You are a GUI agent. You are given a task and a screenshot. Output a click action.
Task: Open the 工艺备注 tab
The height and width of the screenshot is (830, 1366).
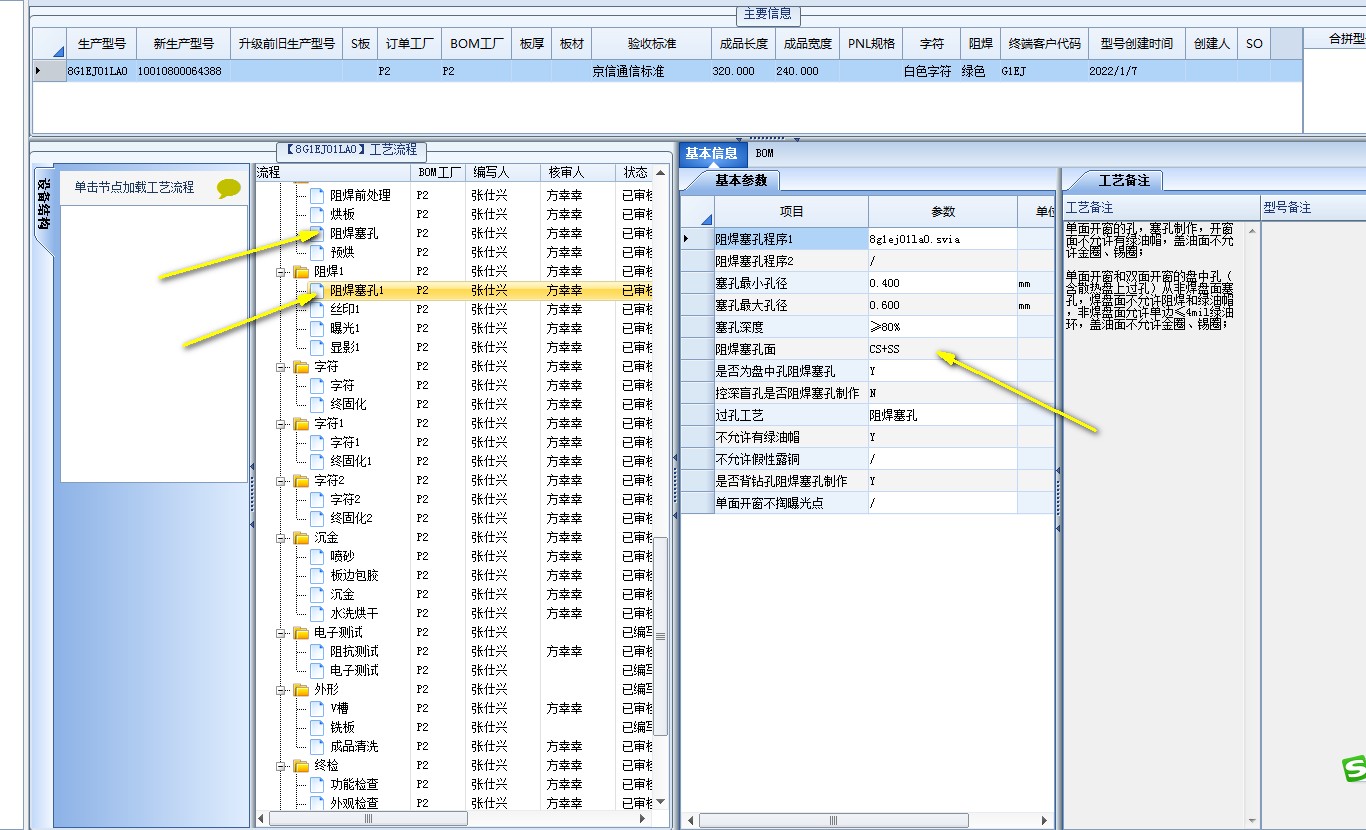pos(1124,180)
